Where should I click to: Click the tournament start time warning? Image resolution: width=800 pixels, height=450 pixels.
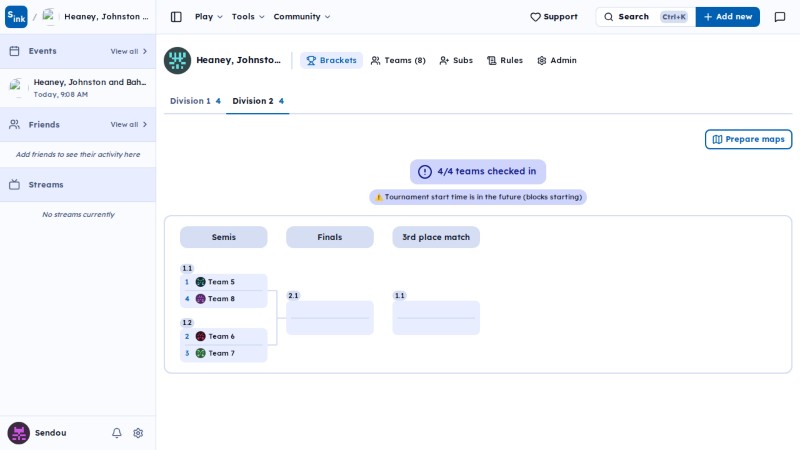tap(478, 197)
